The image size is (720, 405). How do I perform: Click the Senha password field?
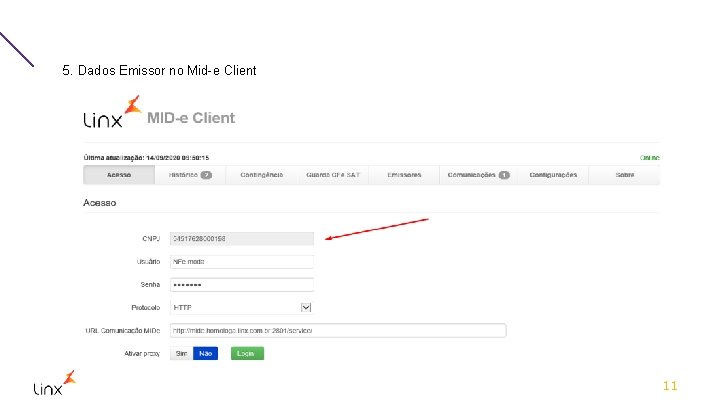[242, 285]
